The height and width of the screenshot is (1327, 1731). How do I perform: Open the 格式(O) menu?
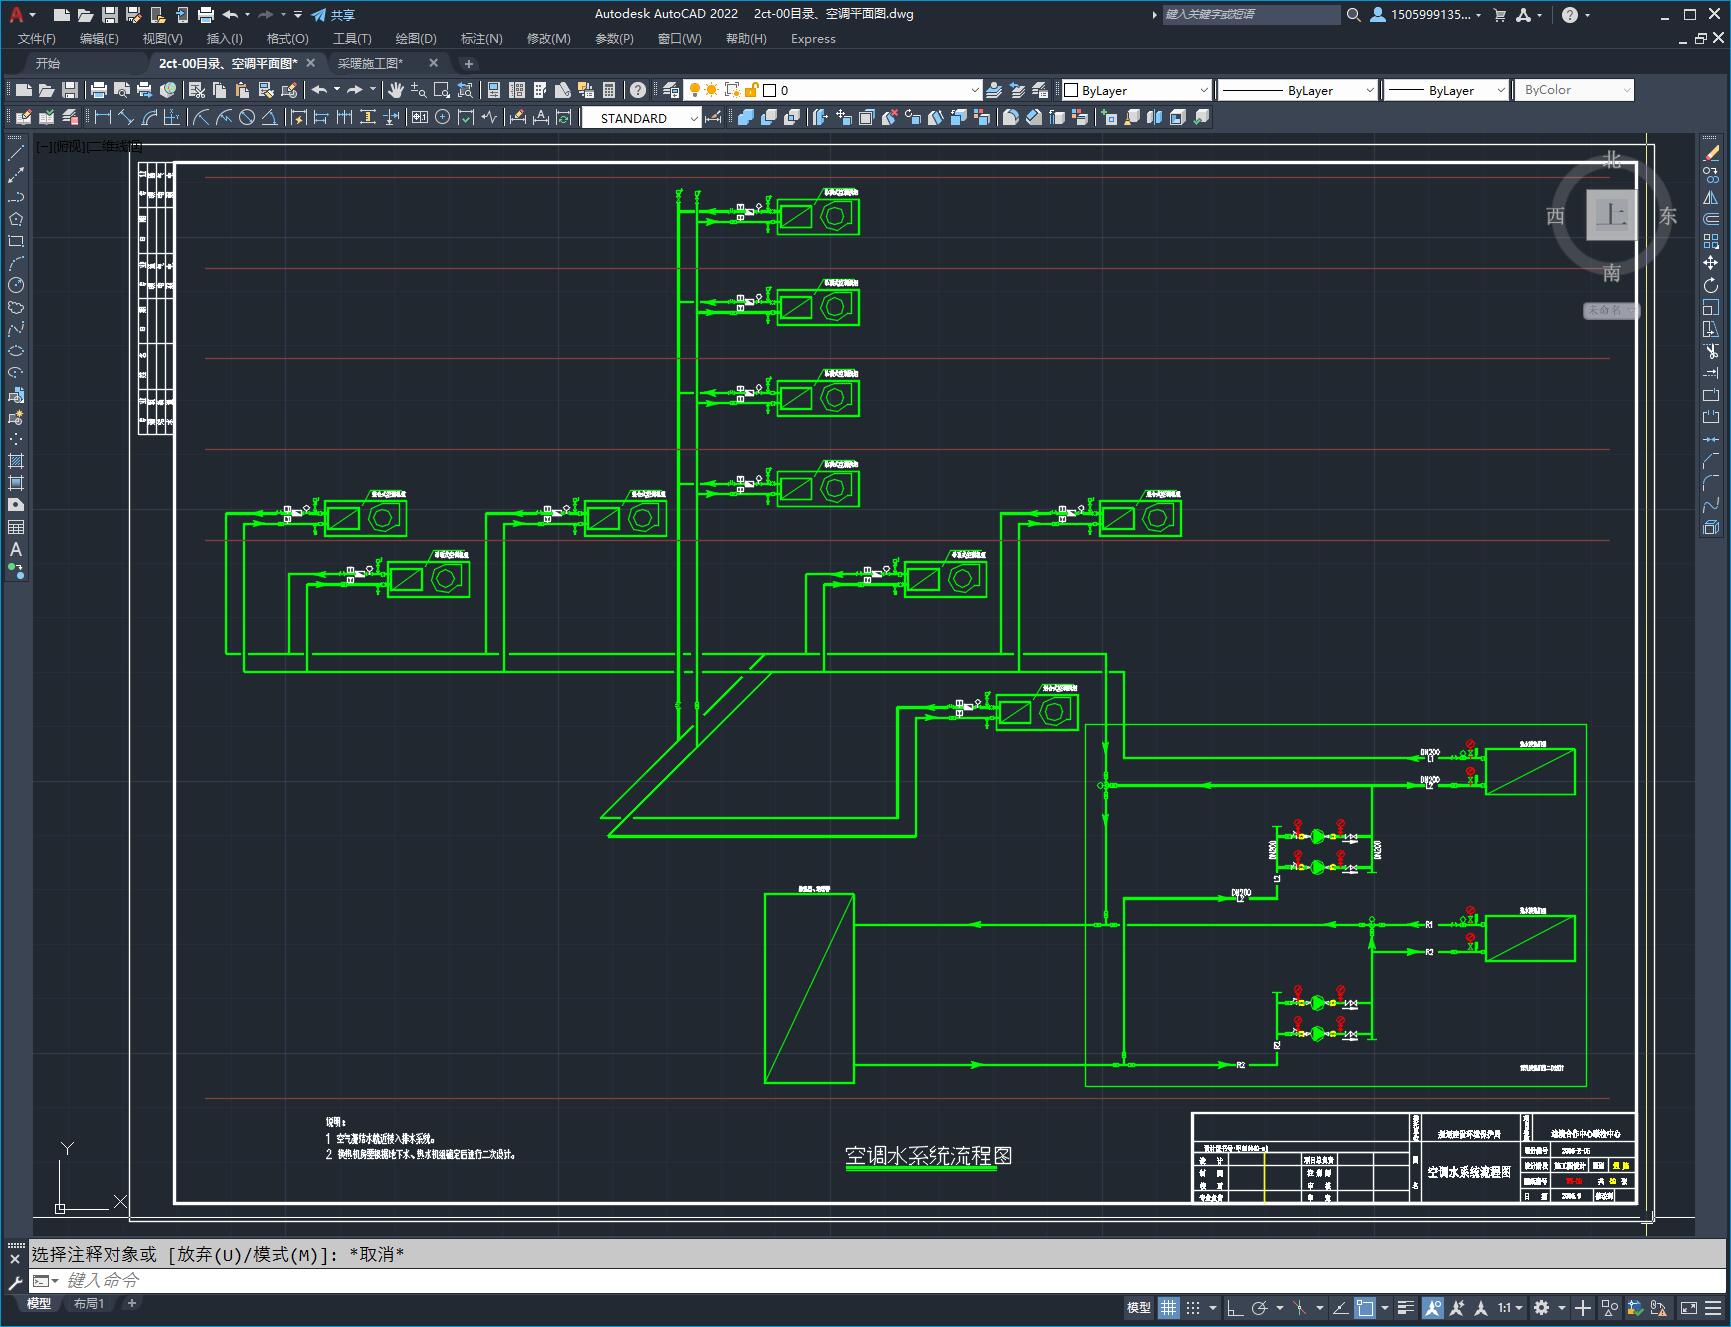(288, 39)
